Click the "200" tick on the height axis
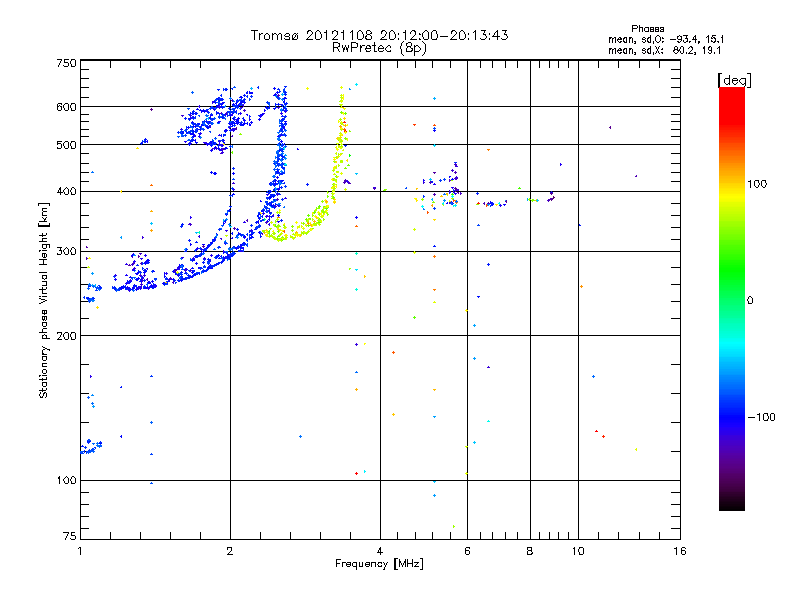Viewport: 800px width, 600px height. 66,336
